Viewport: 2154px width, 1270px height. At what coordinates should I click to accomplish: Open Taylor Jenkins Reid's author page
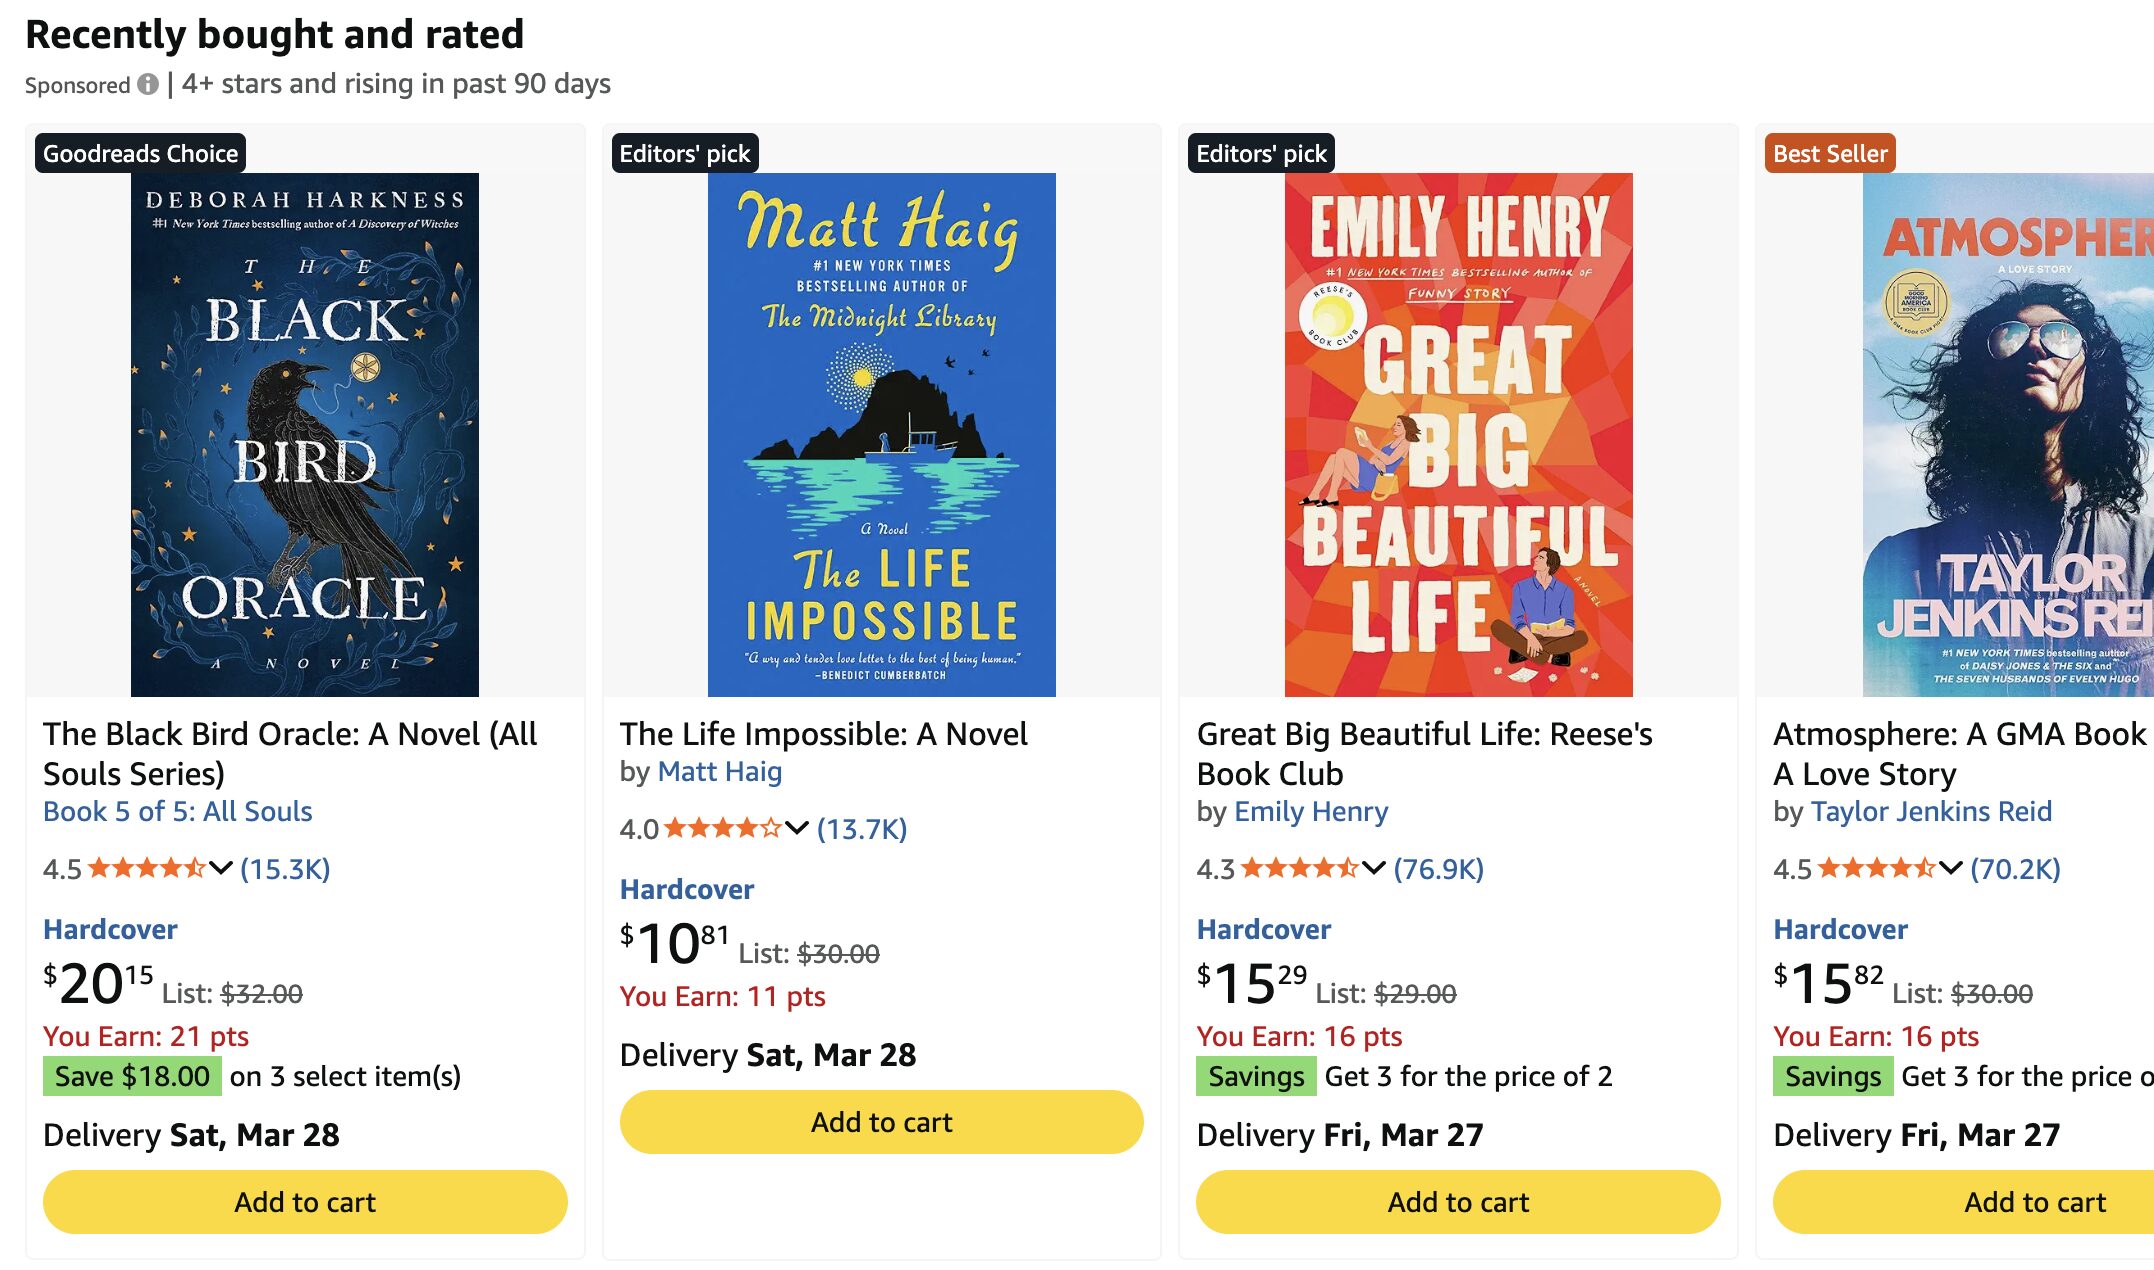pyautogui.click(x=1930, y=812)
